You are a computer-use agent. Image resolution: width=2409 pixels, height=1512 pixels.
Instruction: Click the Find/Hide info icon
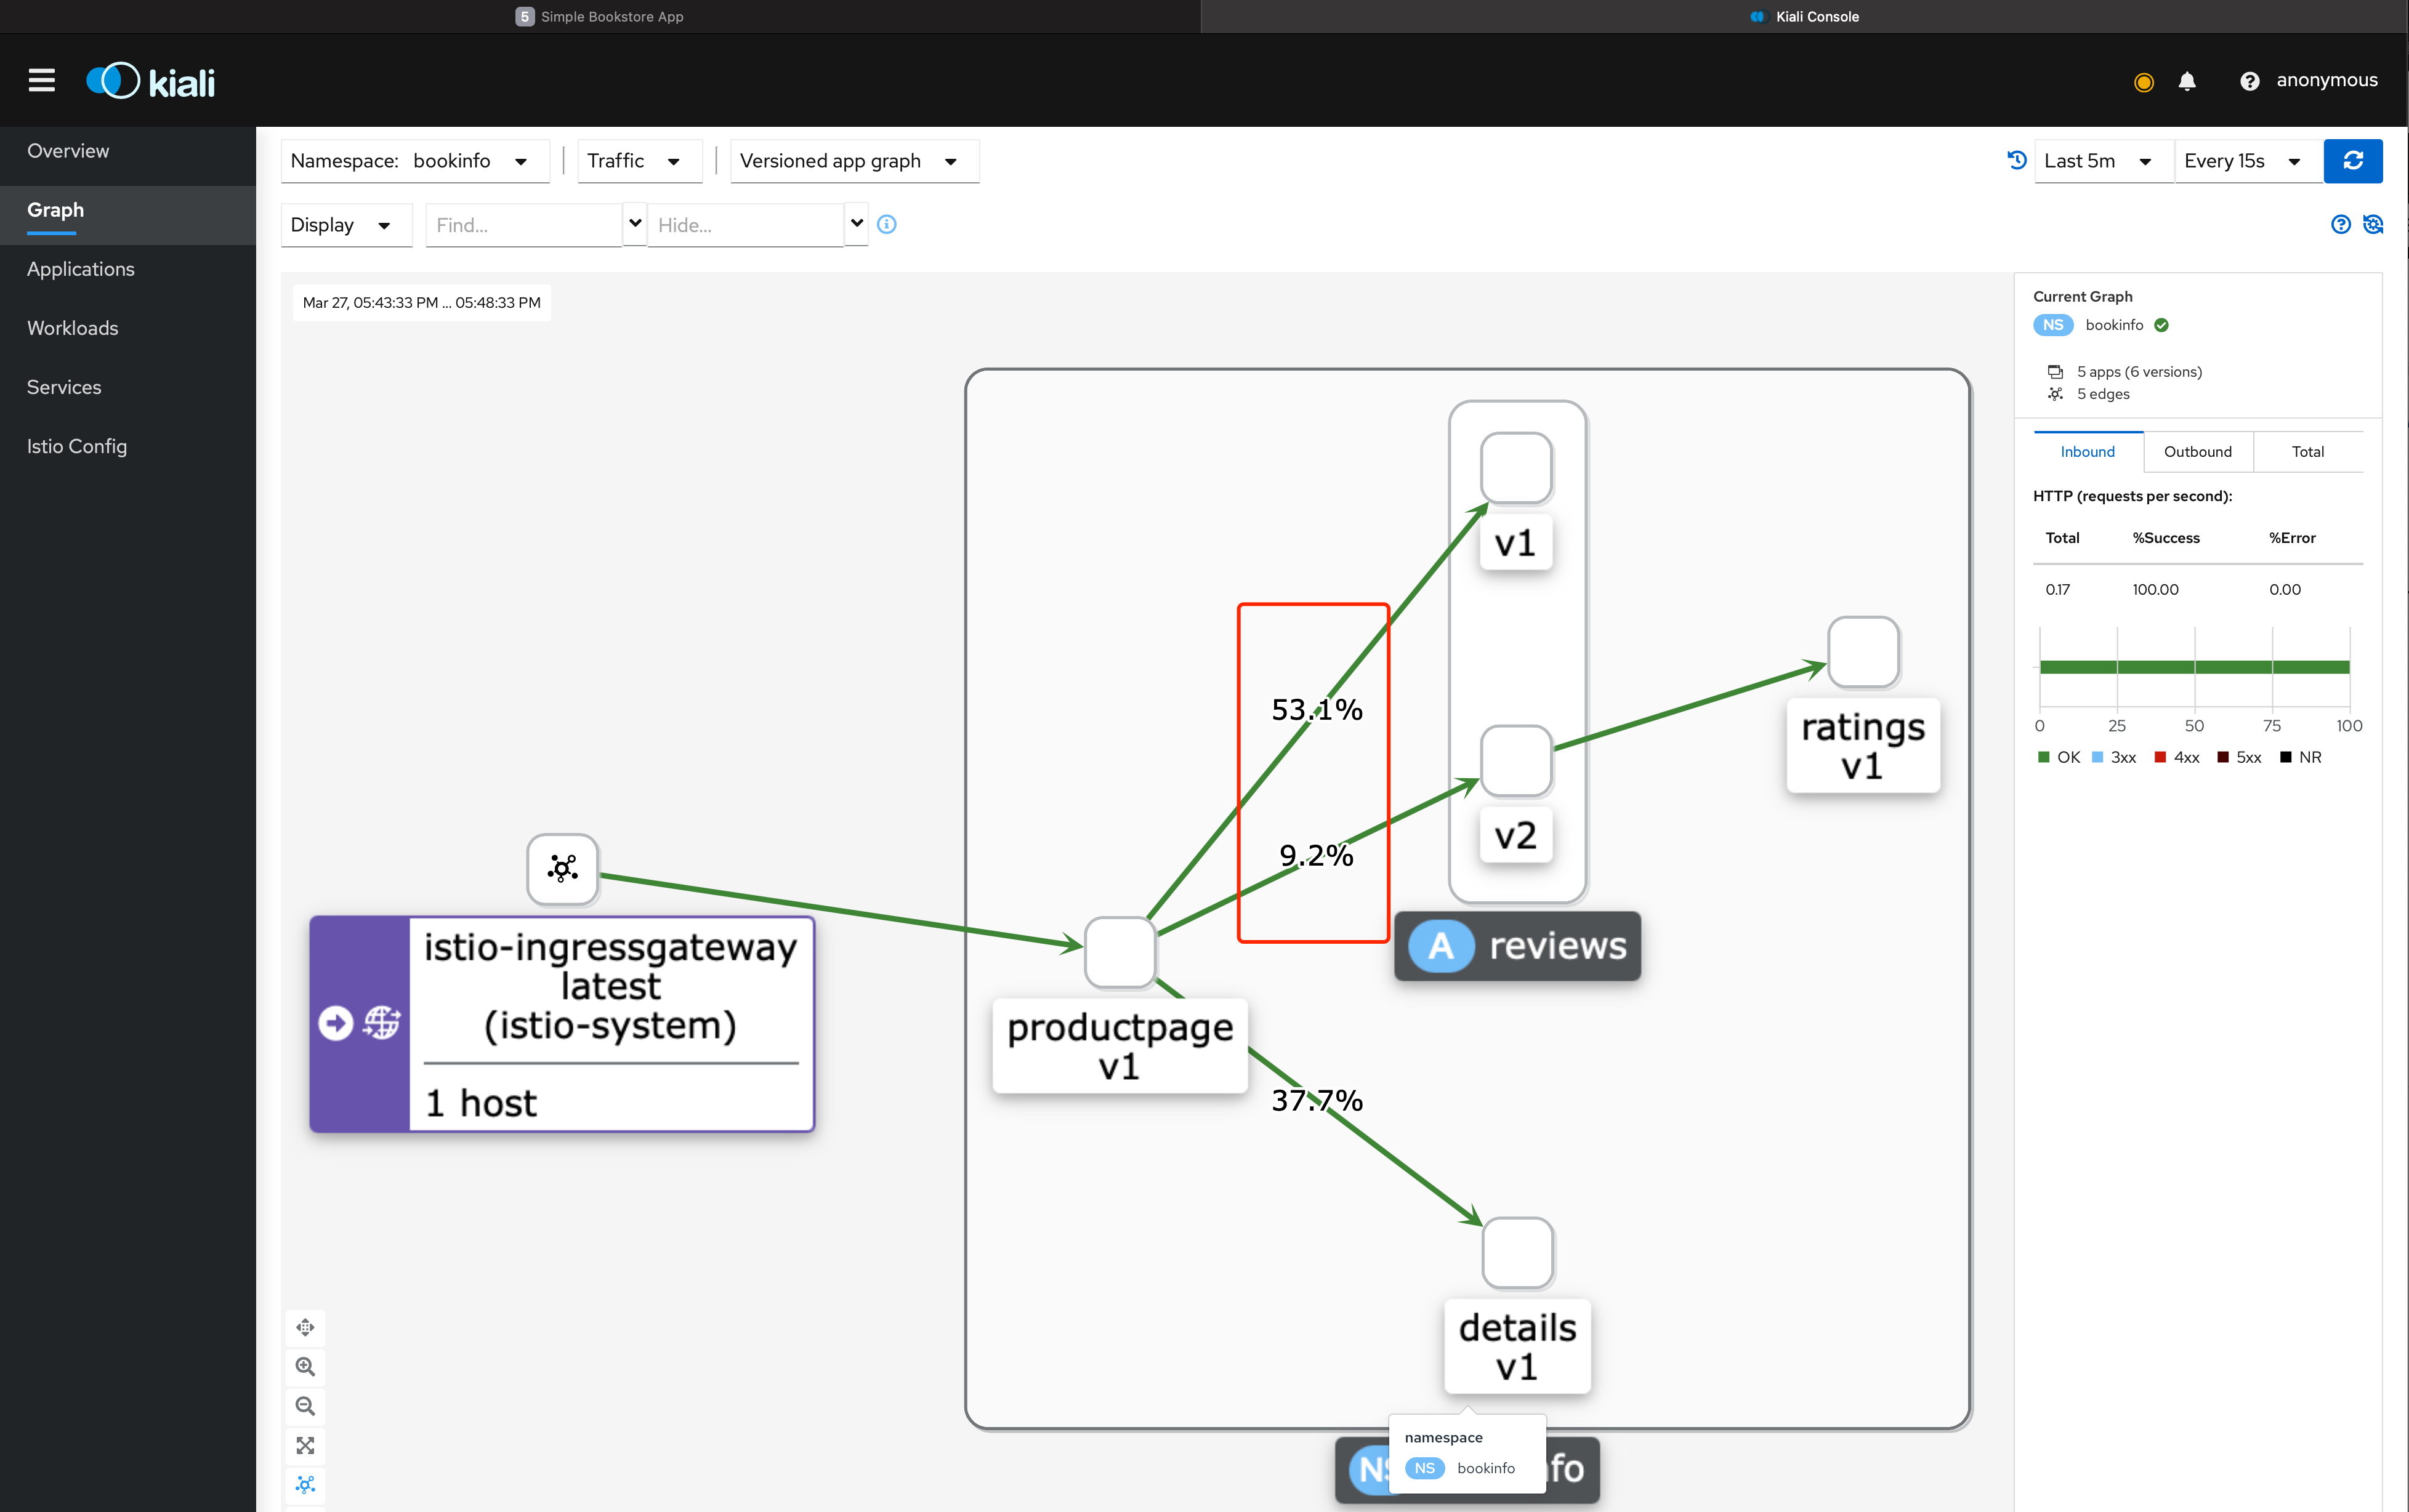tap(886, 224)
